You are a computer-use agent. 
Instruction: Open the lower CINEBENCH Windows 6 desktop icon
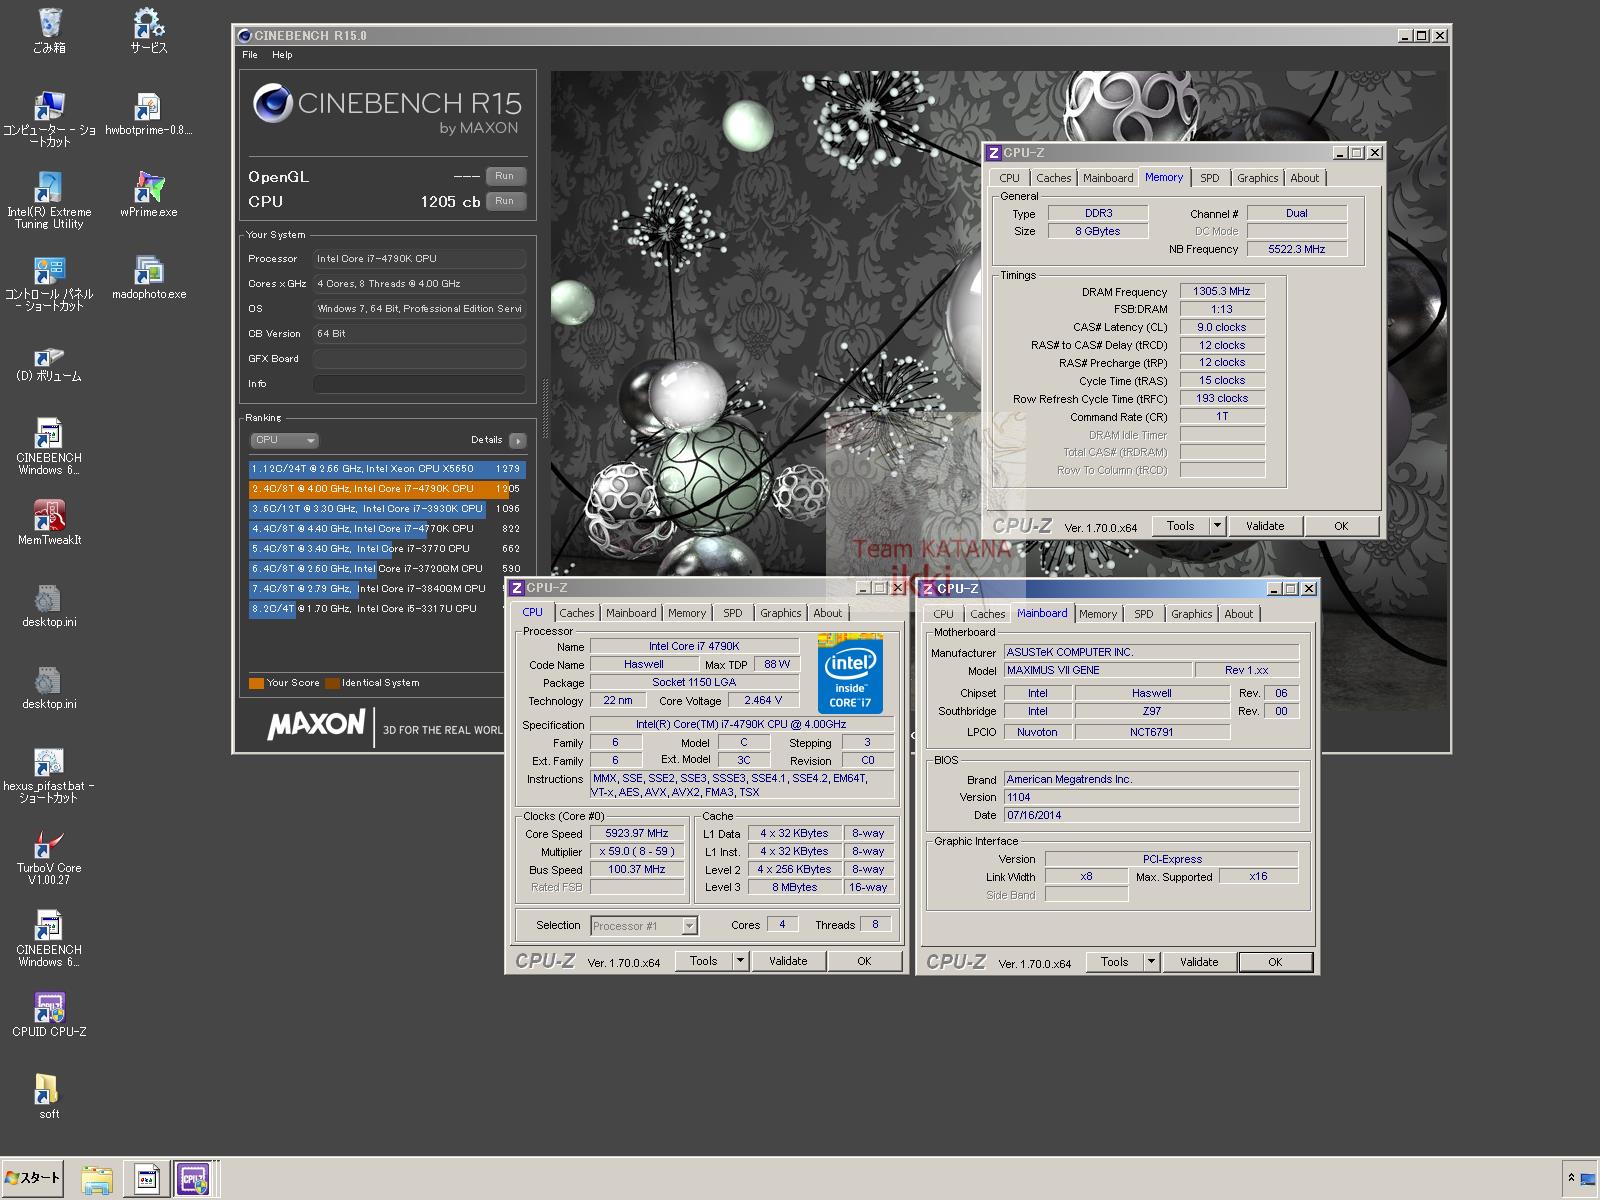tap(48, 938)
